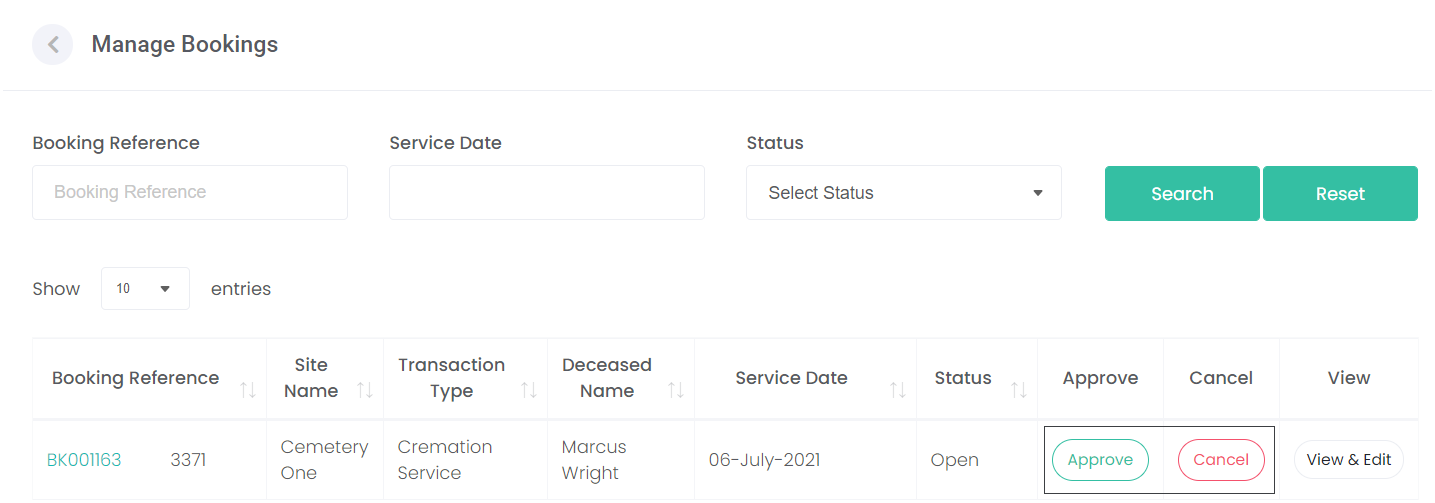Screen dimensions: 1435x503
Task: Click the View column header
Action: pyautogui.click(x=1349, y=378)
